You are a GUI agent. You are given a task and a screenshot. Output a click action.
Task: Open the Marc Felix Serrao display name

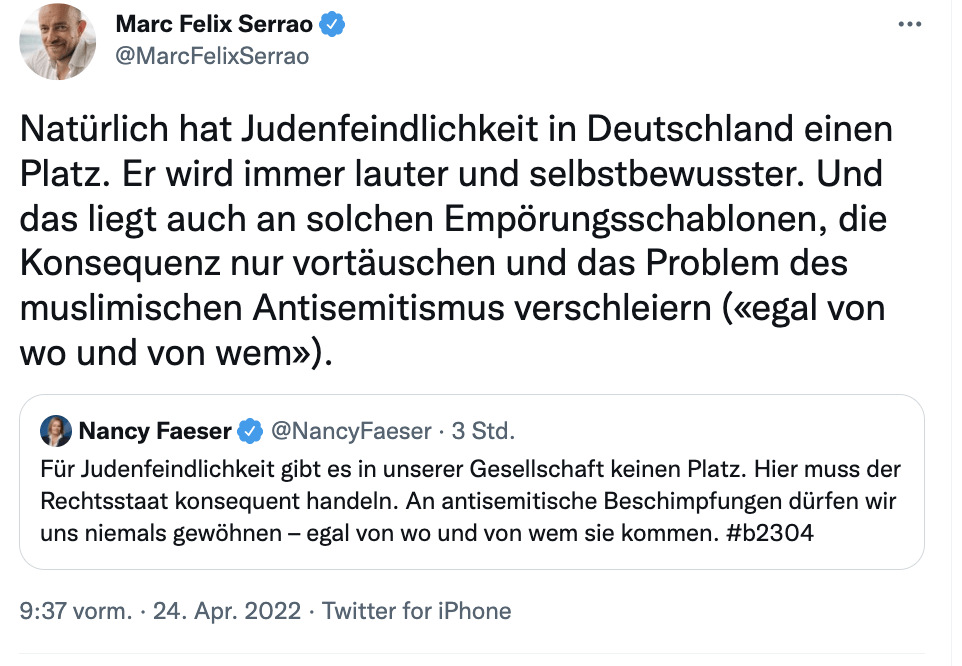coord(214,24)
